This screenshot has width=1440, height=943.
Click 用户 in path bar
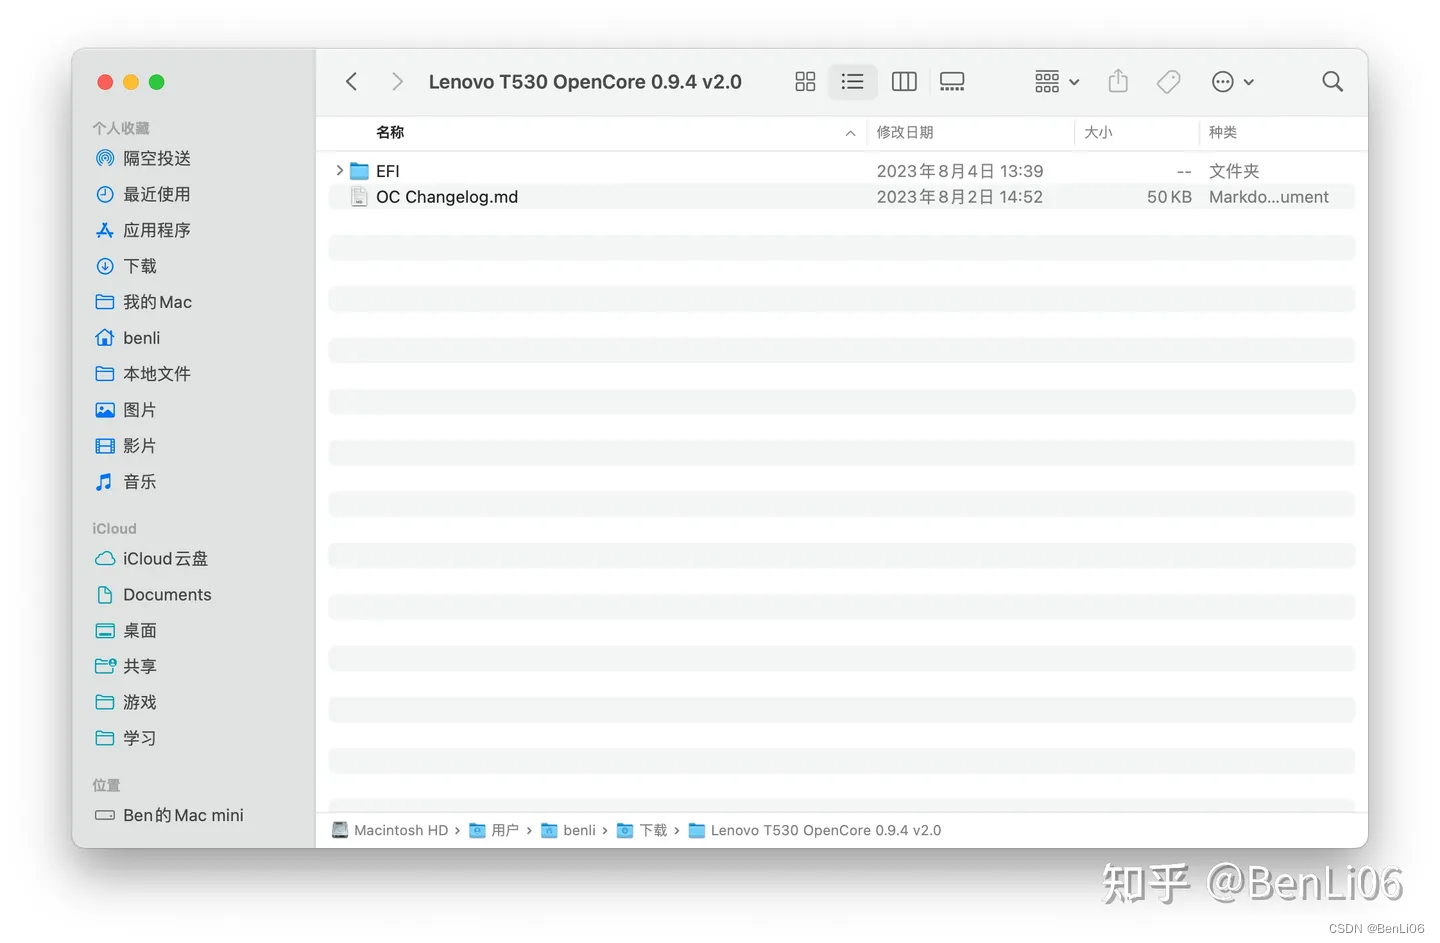coord(494,830)
